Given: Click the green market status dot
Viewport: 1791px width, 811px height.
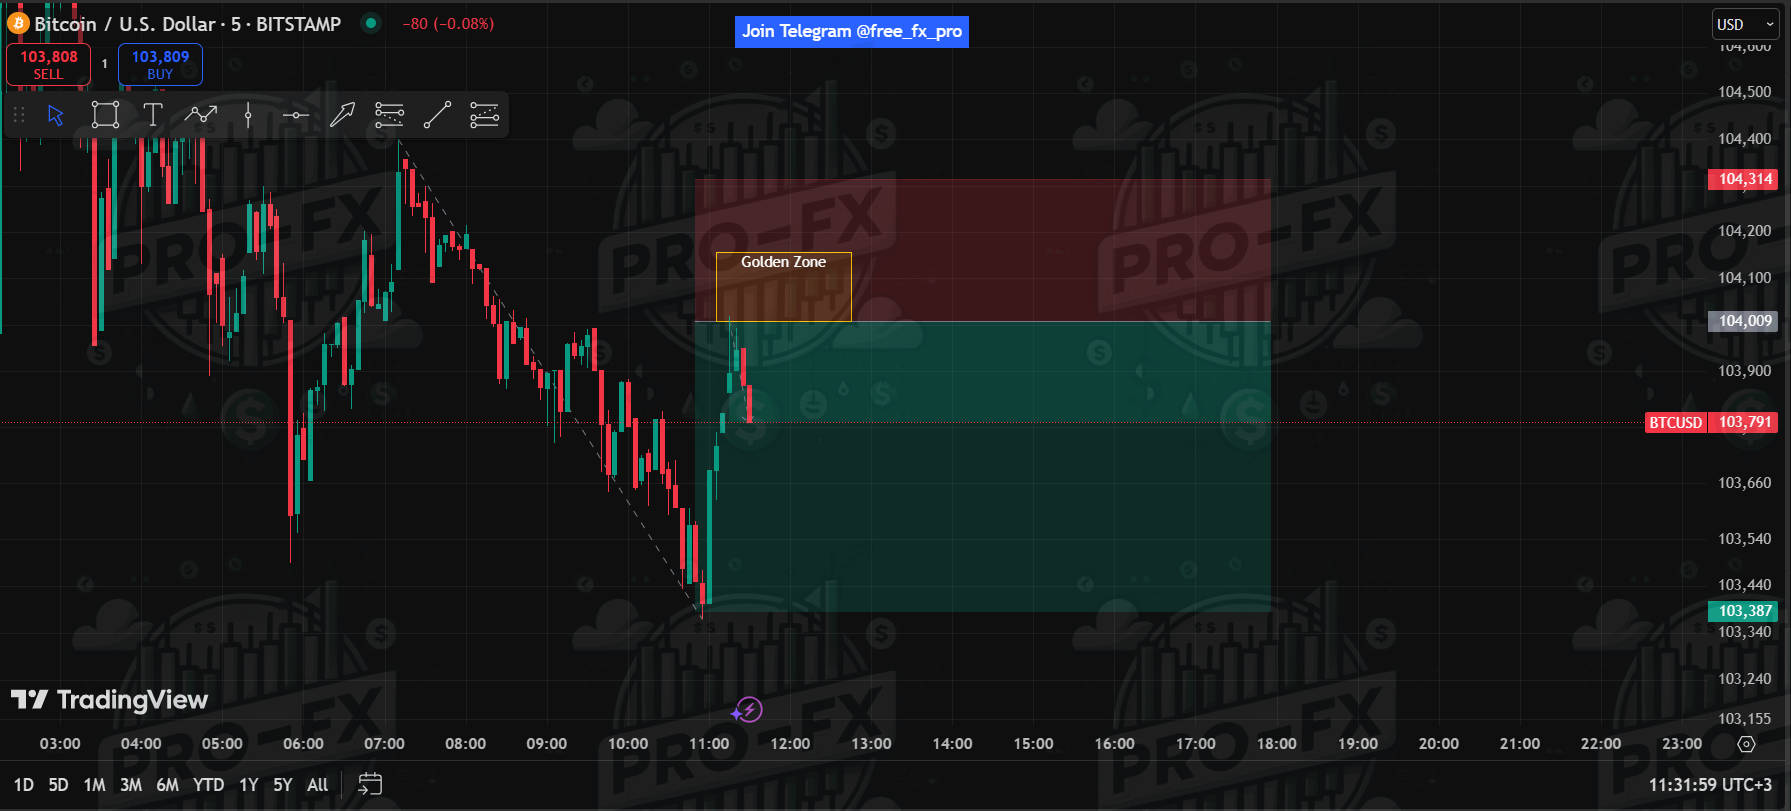Looking at the screenshot, I should click(371, 23).
